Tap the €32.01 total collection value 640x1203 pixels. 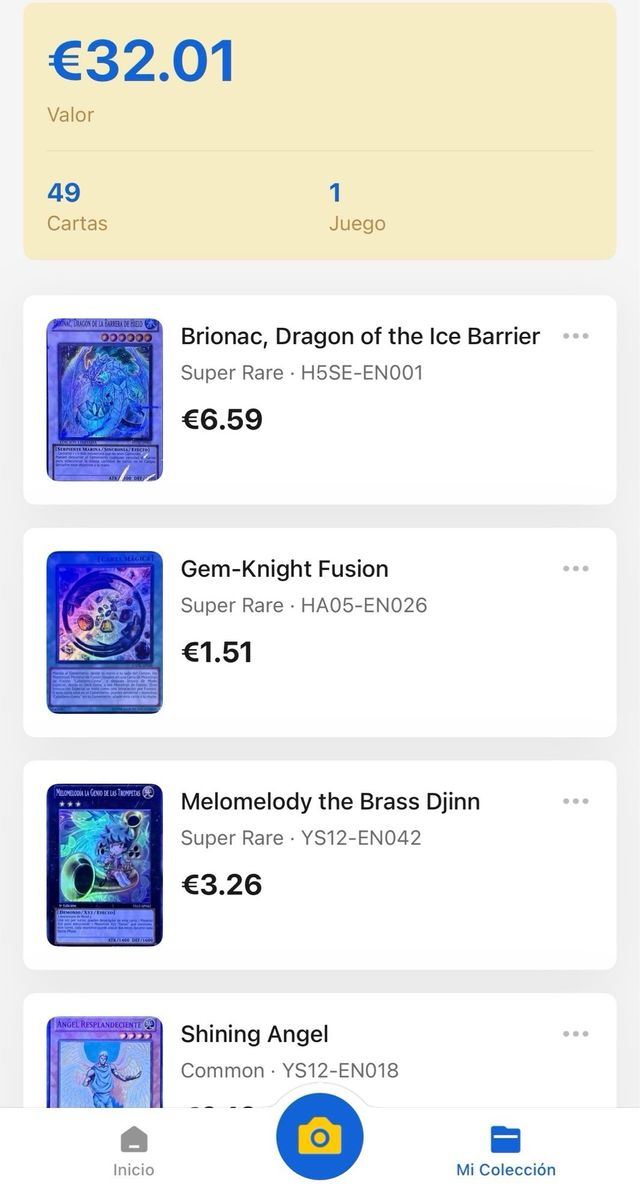point(141,62)
